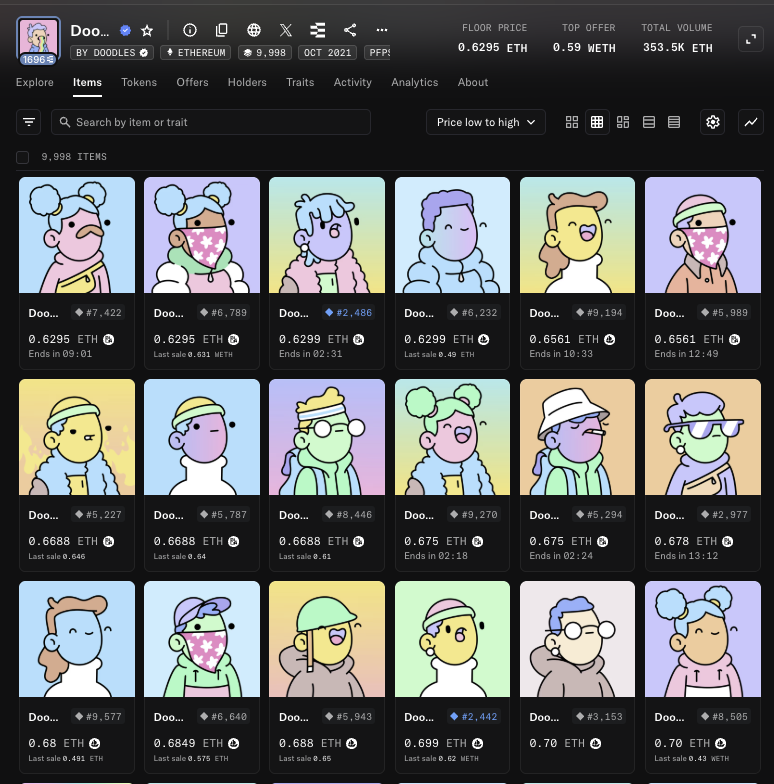Viewport: 774px width, 784px height.
Task: Click the share icon
Action: click(x=350, y=30)
